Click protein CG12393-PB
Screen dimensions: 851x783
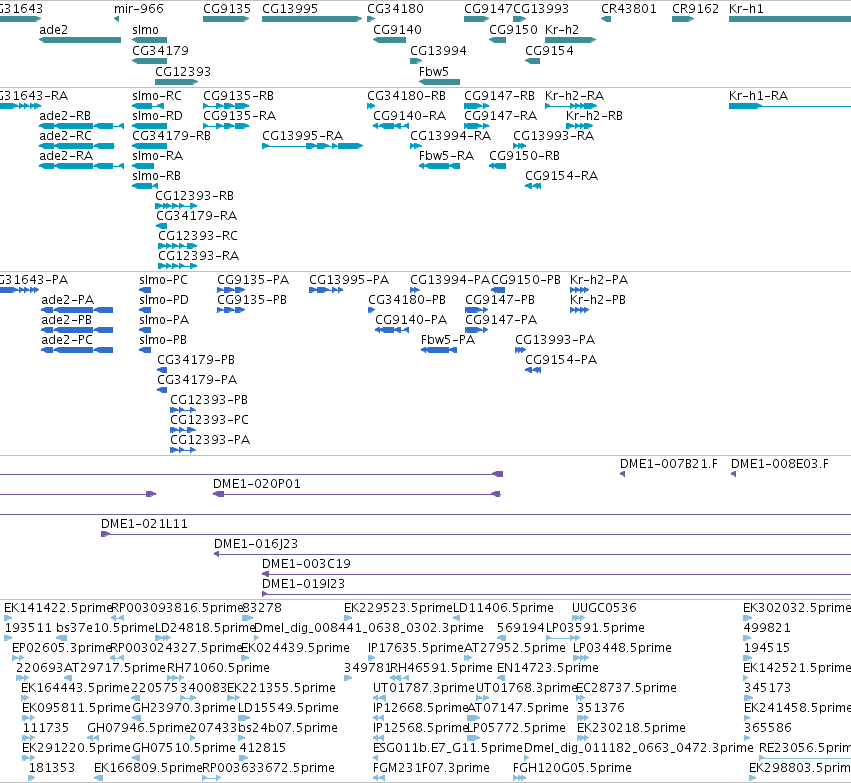pyautogui.click(x=209, y=399)
